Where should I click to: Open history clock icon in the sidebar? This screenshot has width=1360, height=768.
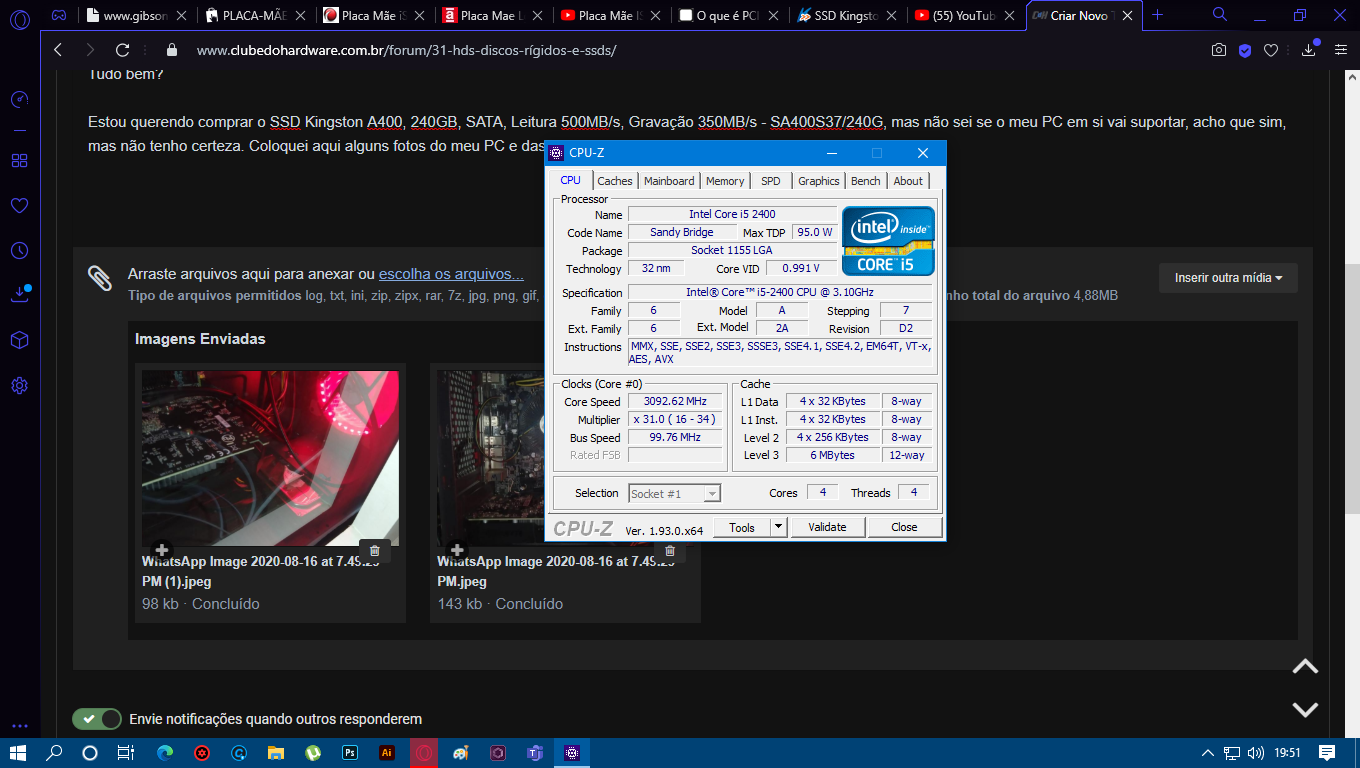(x=19, y=250)
